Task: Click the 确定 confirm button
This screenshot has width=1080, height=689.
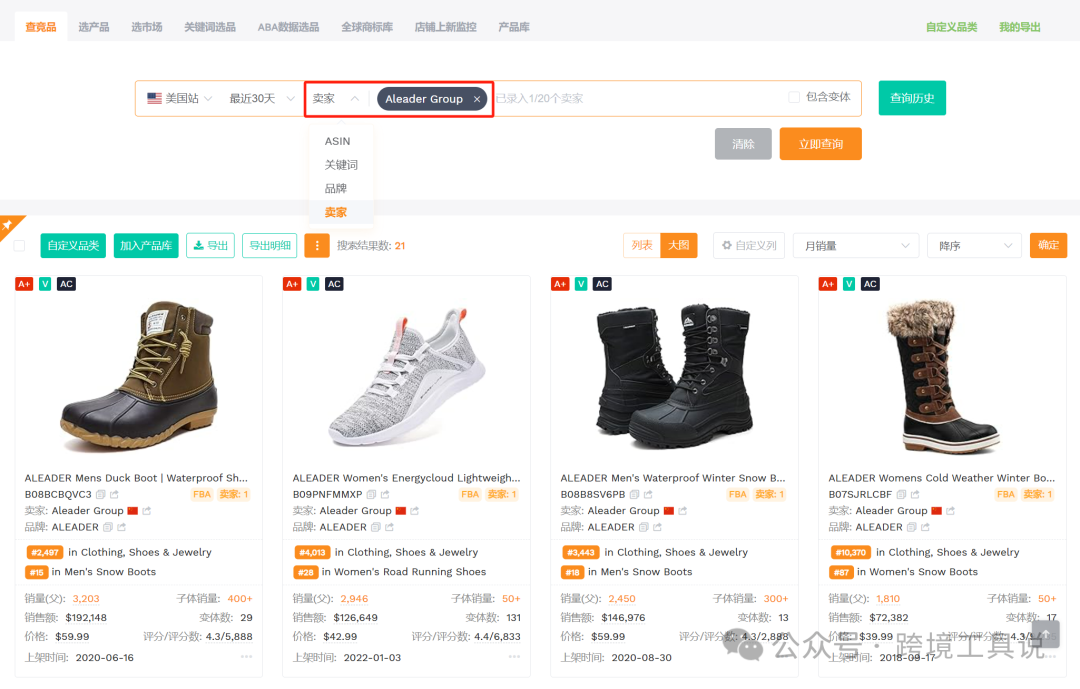Action: point(1048,245)
